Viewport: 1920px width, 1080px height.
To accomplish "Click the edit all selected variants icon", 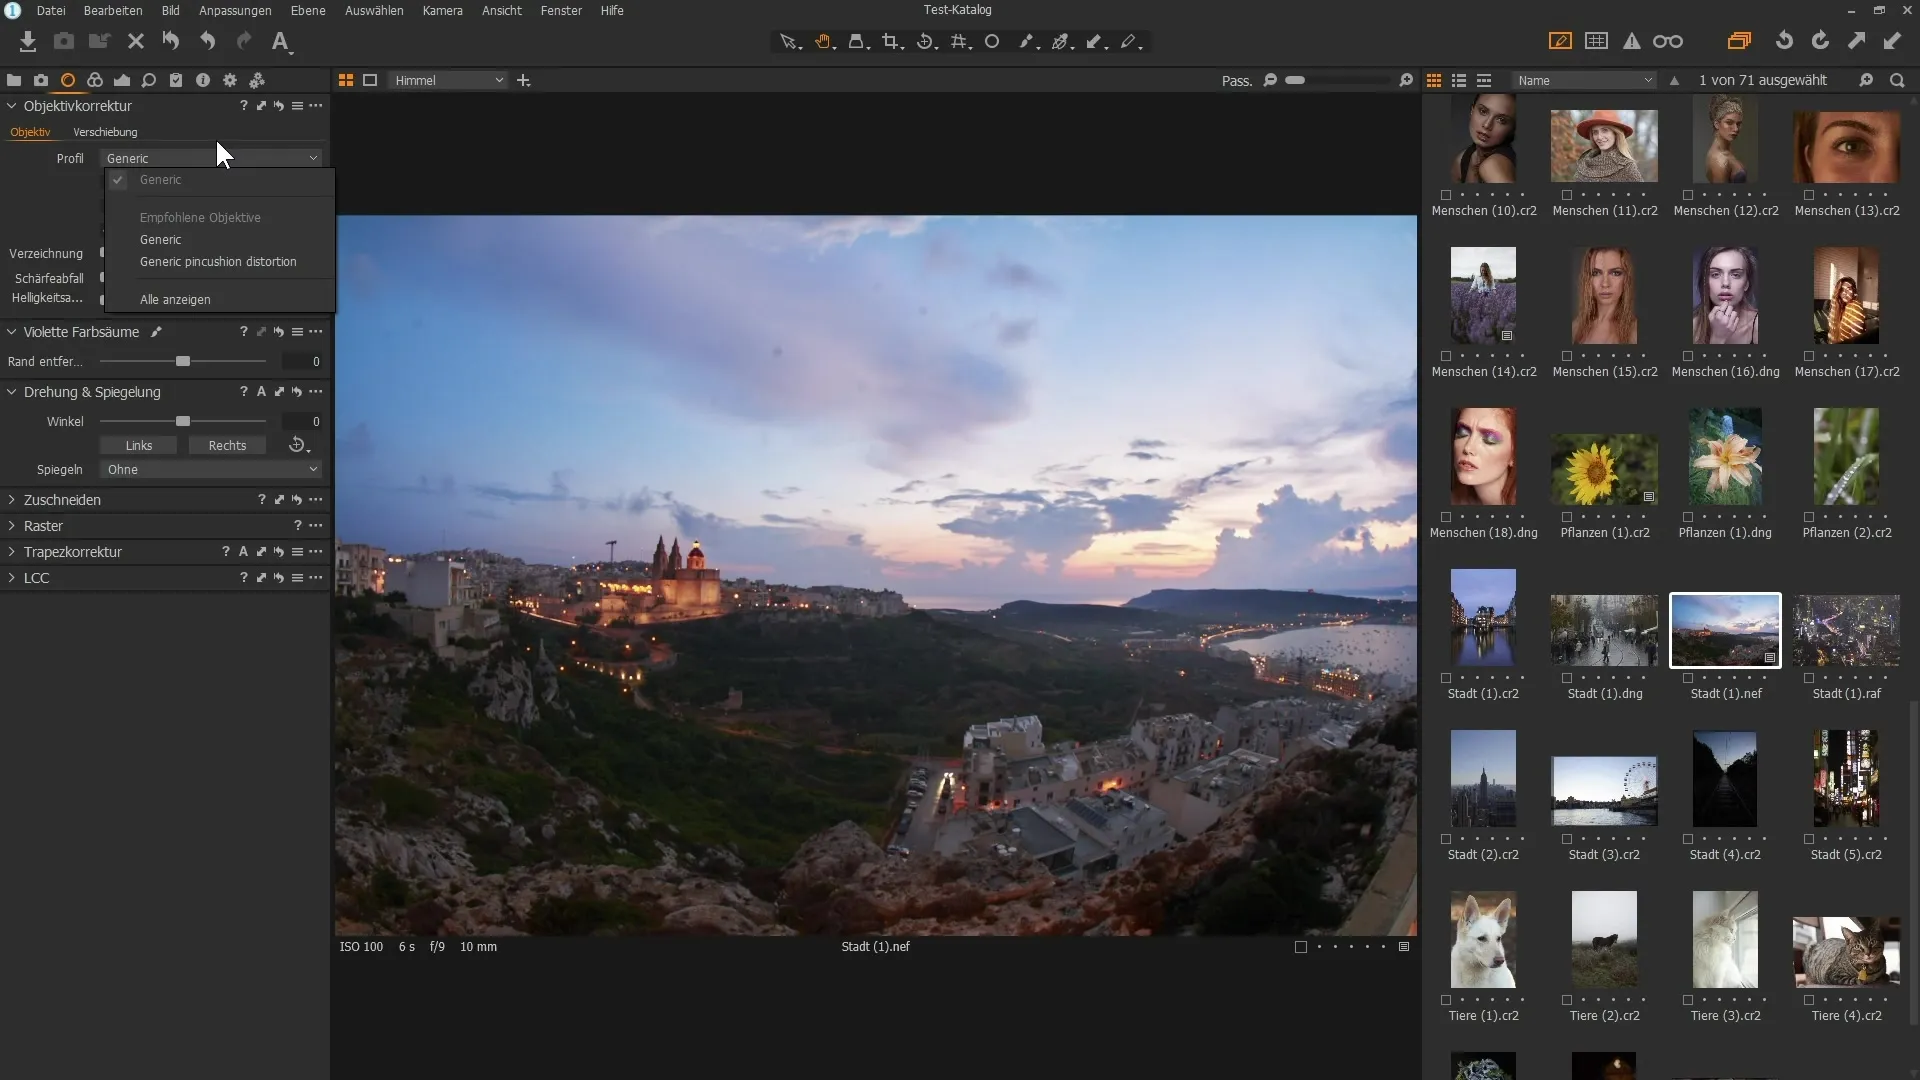I will pyautogui.click(x=1739, y=41).
